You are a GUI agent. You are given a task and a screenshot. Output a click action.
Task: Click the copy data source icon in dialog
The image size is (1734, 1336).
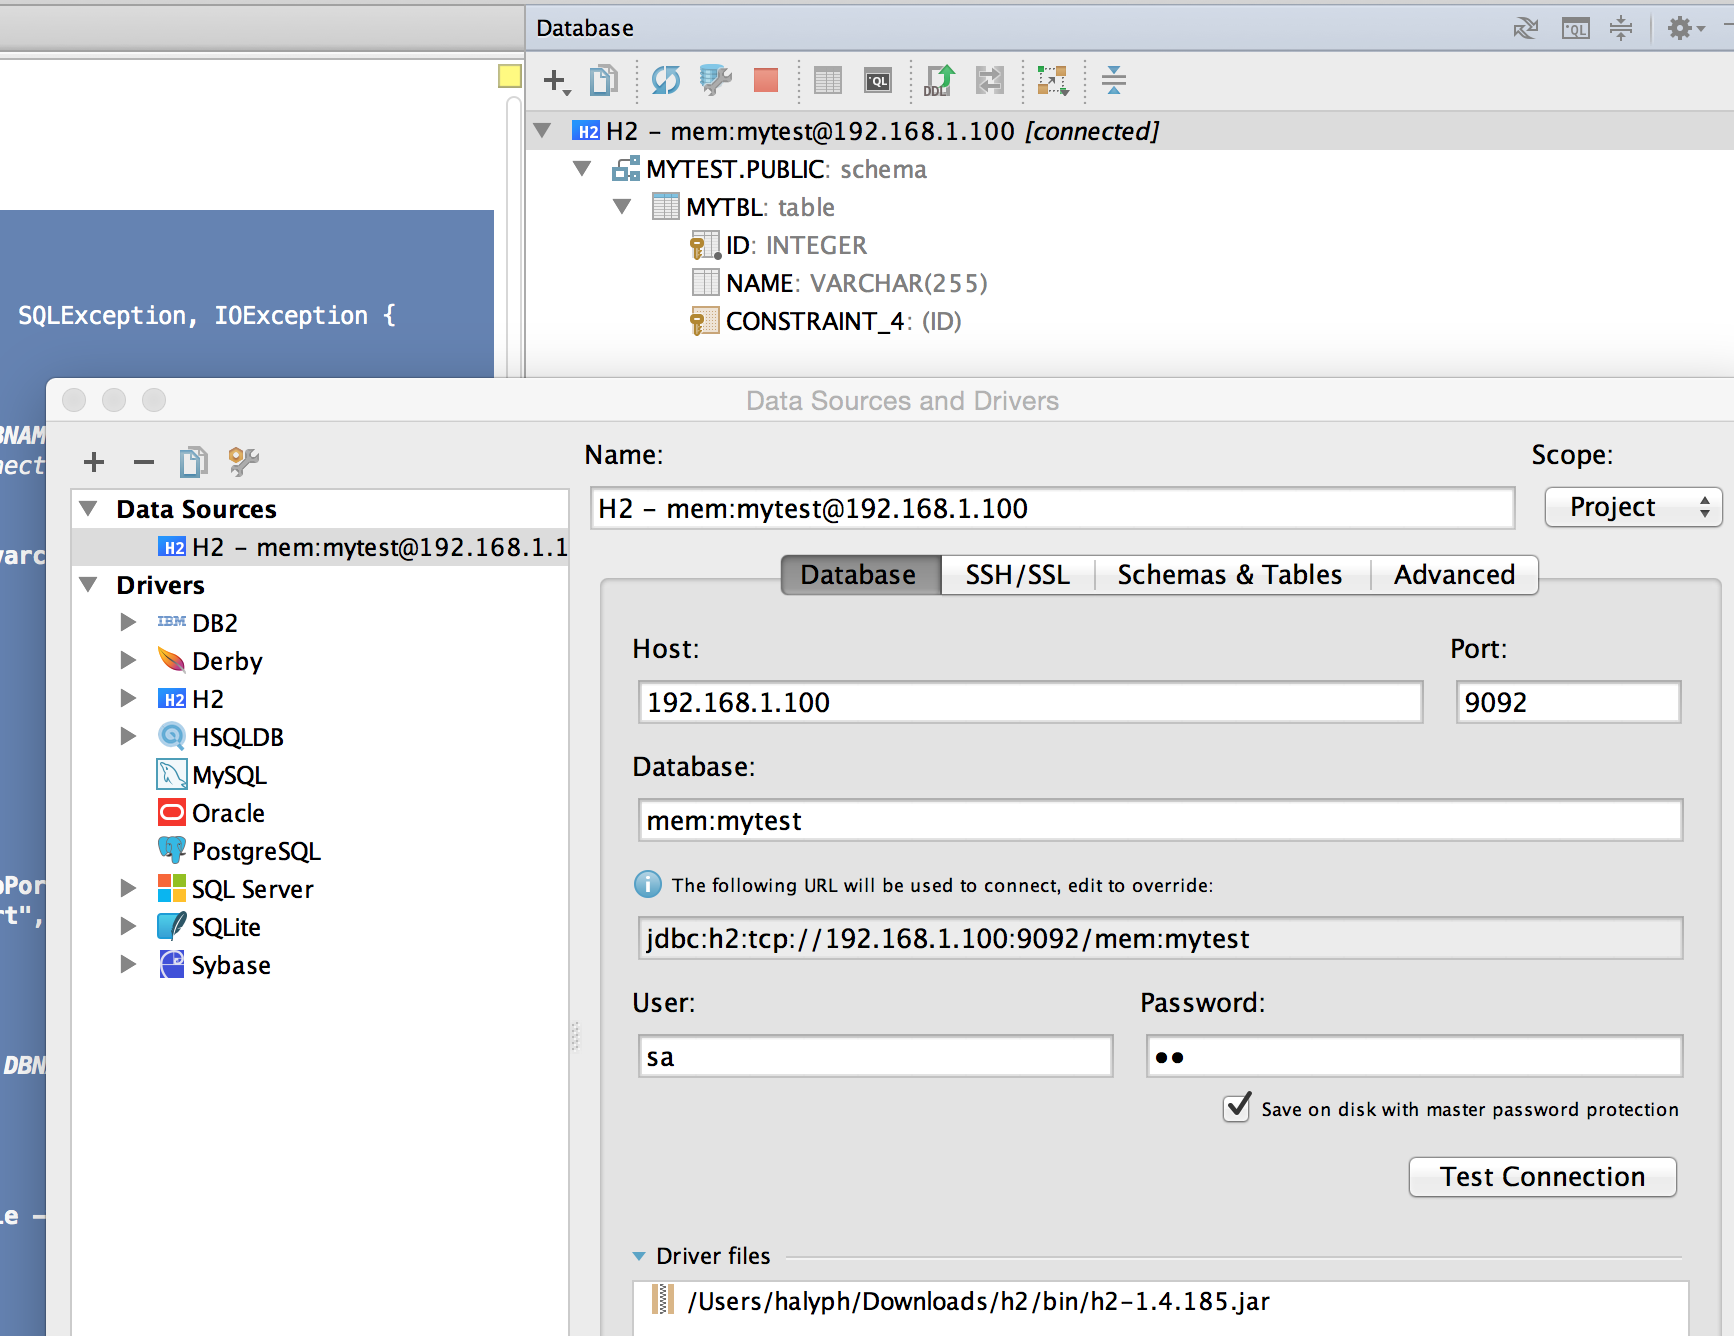tap(194, 462)
